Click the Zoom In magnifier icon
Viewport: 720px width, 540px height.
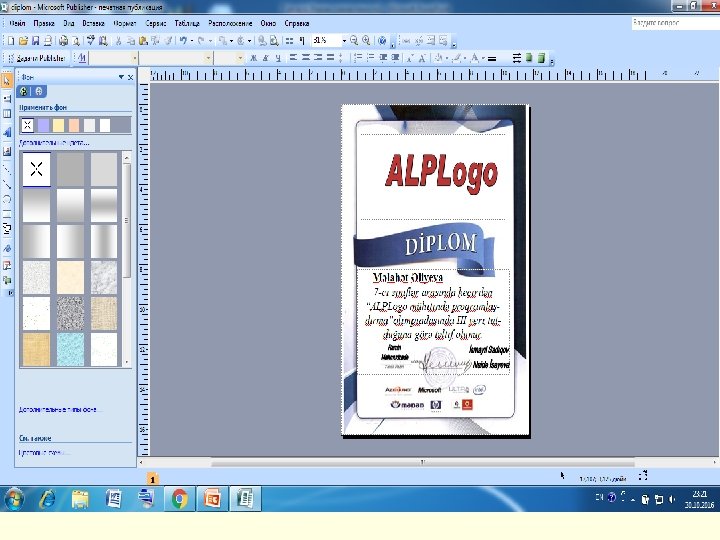[366, 40]
